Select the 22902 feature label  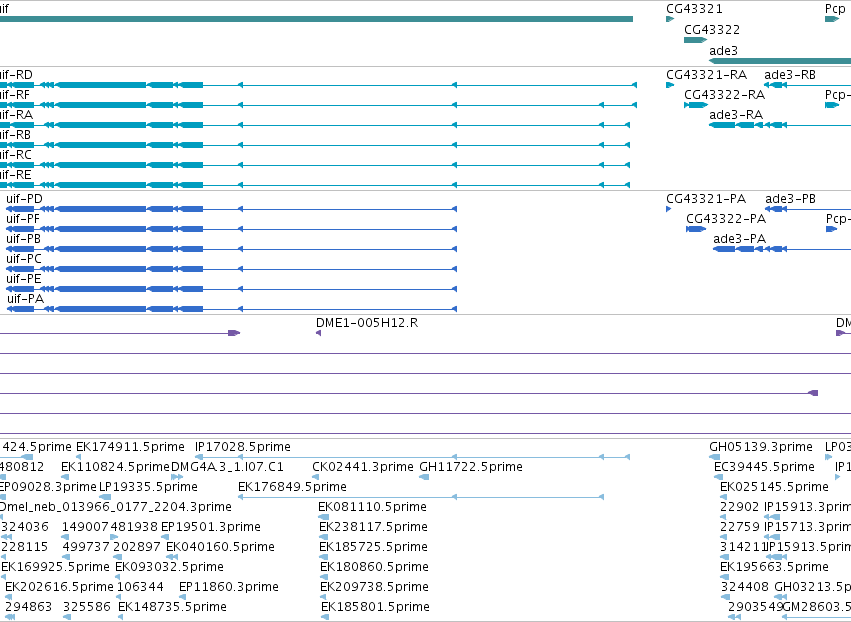[x=740, y=507]
